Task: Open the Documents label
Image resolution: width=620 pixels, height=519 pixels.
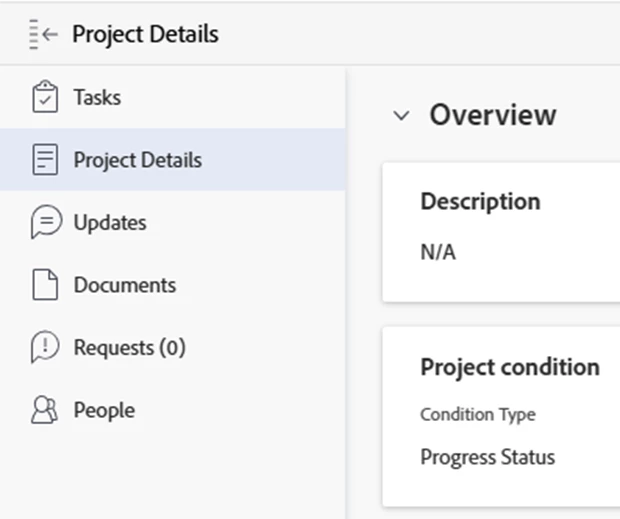Action: (124, 285)
